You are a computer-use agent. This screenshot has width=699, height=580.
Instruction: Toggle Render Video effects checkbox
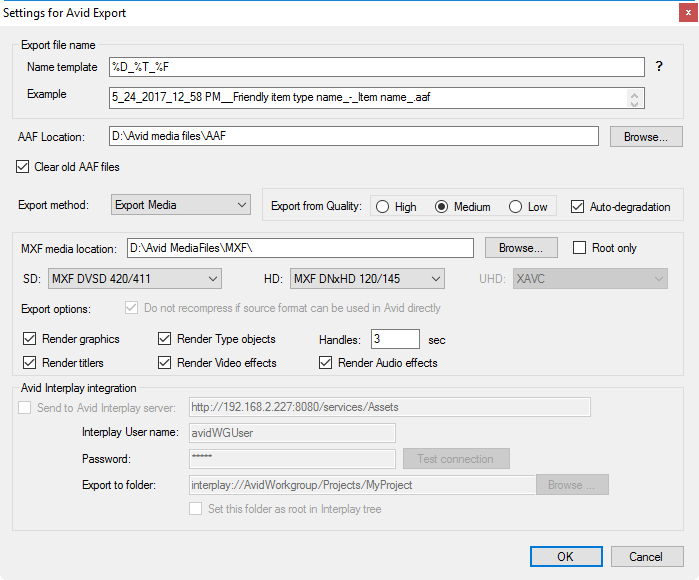[x=164, y=362]
